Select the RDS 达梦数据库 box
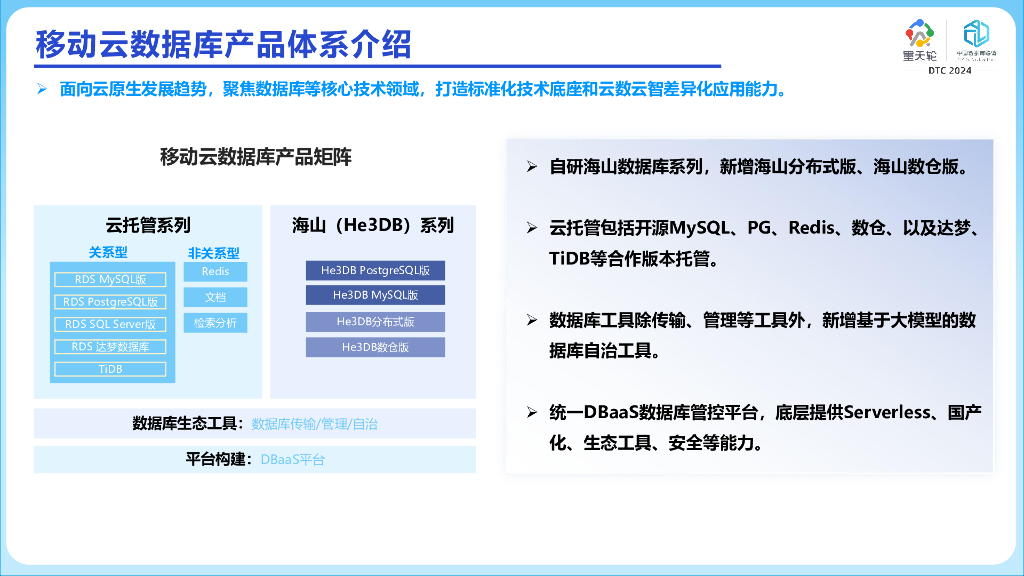This screenshot has height=576, width=1024. [110, 347]
